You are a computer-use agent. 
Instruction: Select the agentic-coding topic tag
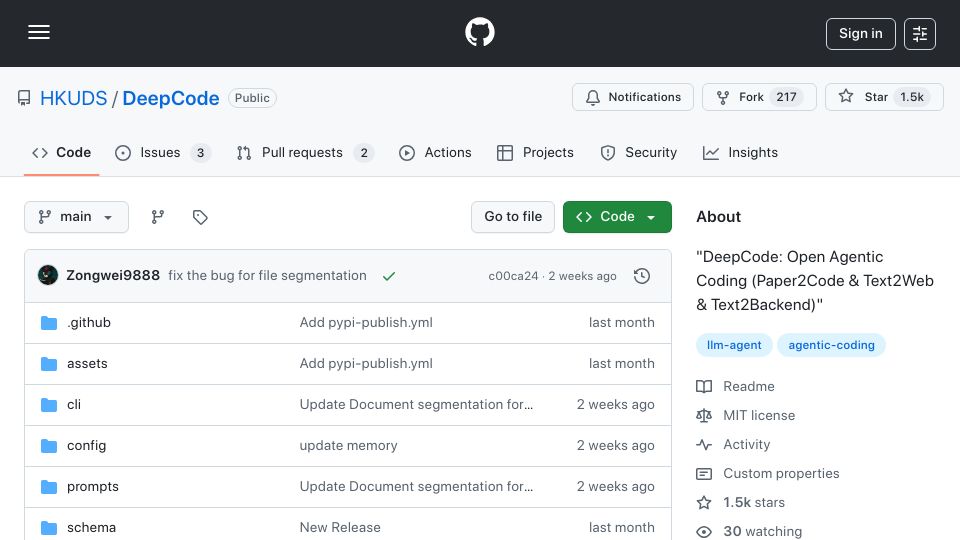[831, 345]
